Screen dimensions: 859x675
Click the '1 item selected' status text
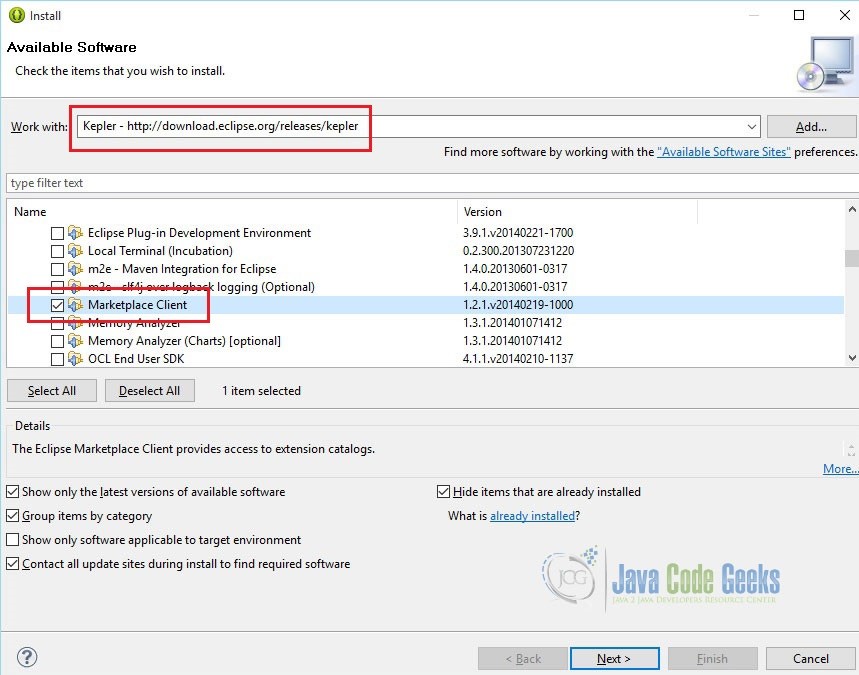click(261, 391)
